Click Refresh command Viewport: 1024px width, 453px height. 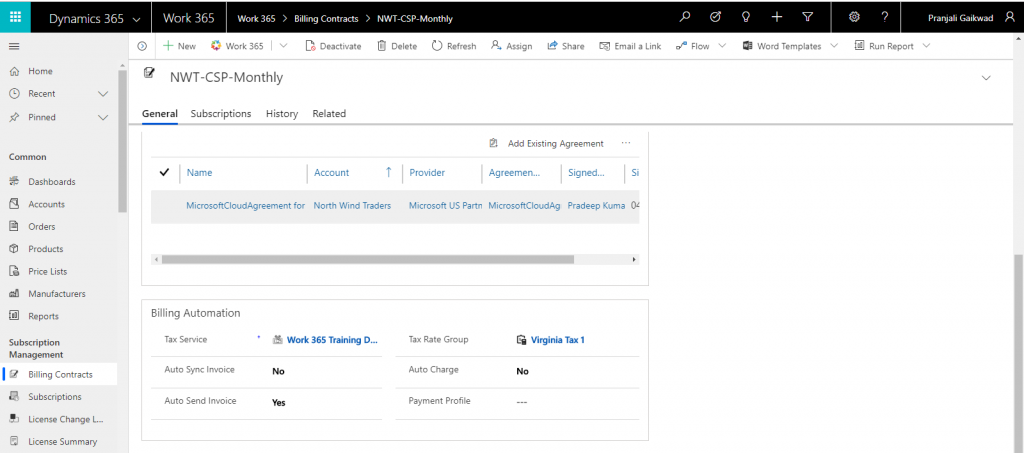[454, 46]
